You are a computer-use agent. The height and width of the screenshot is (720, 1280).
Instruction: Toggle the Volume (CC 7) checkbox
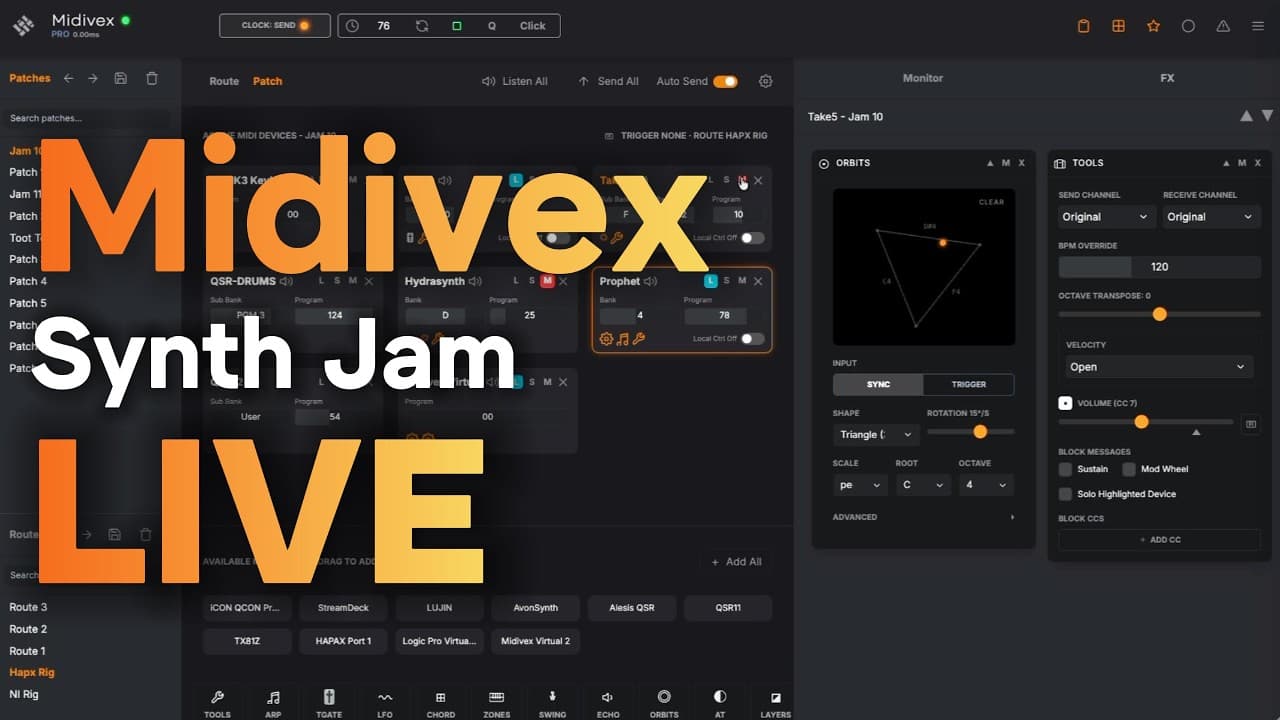(1065, 403)
